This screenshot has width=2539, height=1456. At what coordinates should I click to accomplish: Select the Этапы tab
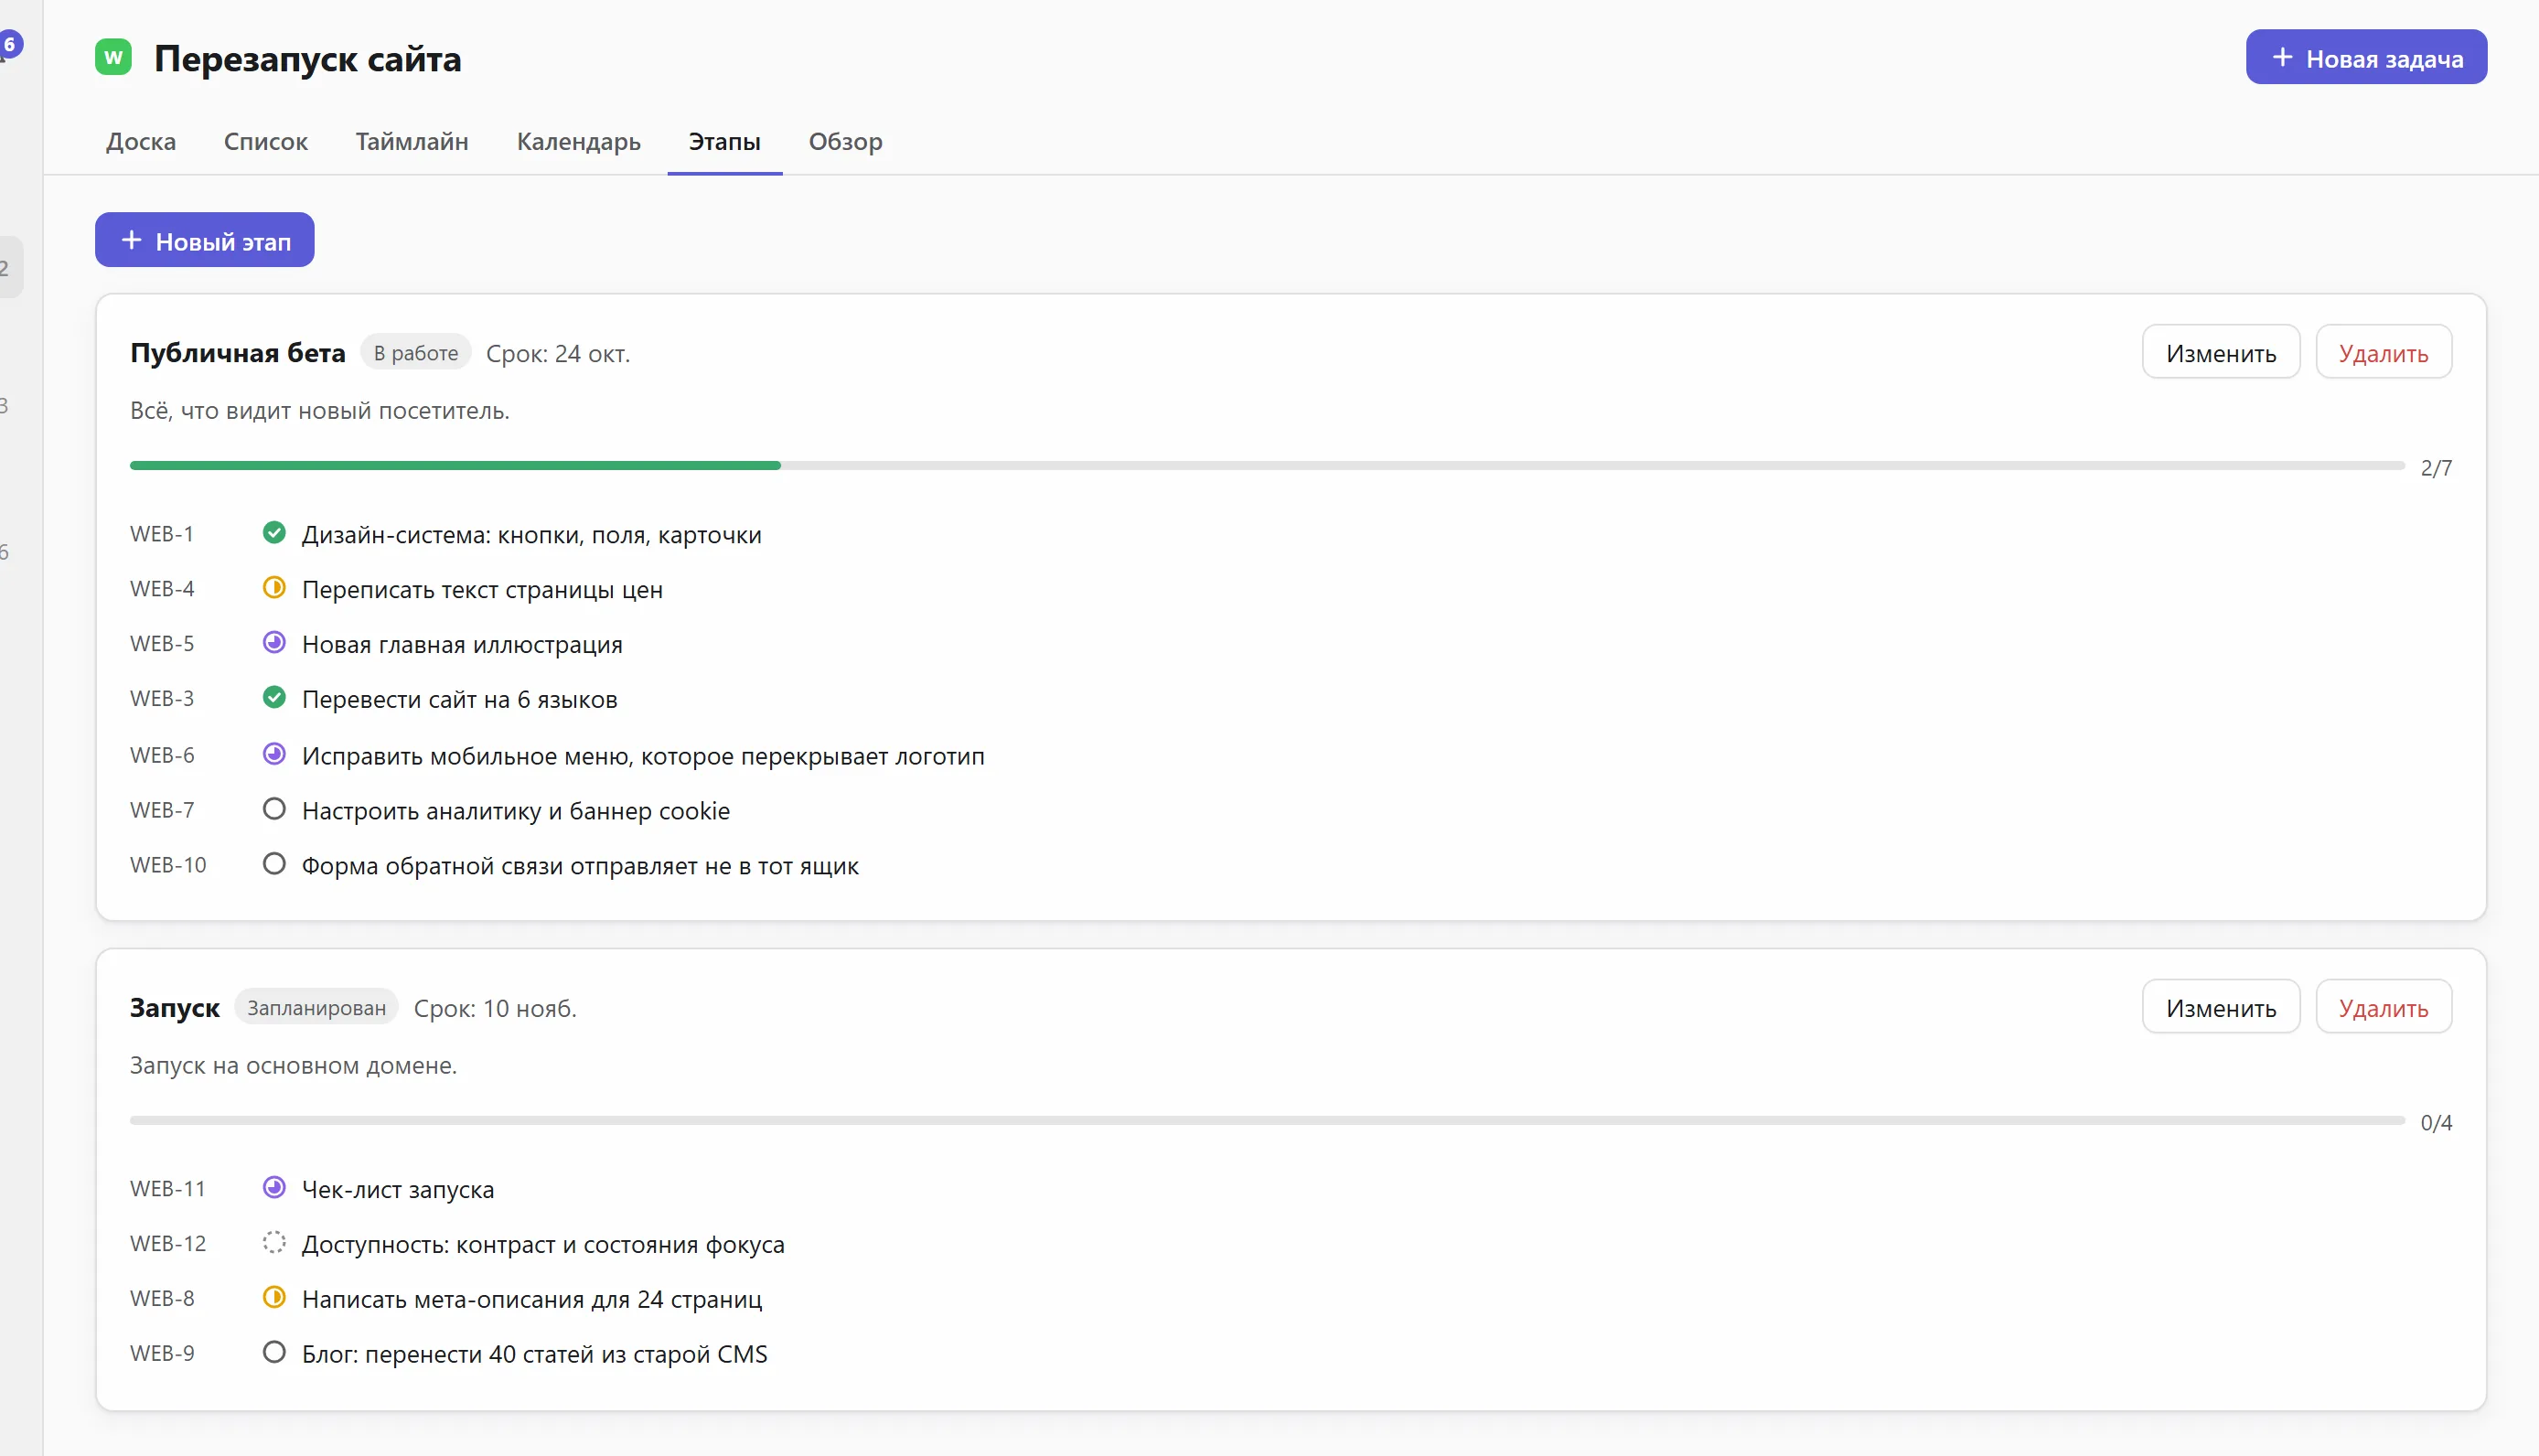pos(725,142)
